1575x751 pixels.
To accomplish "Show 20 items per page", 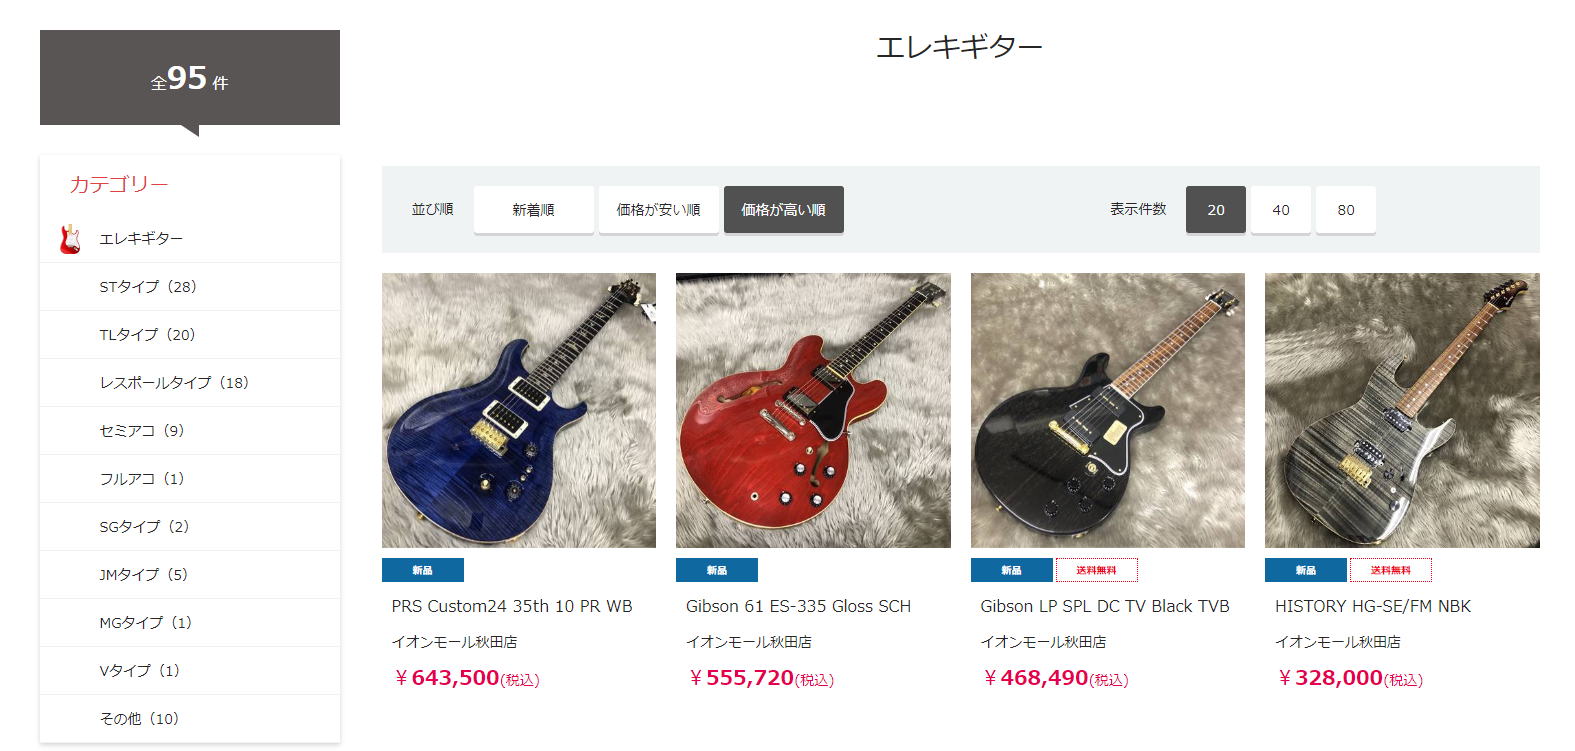I will click(1216, 210).
